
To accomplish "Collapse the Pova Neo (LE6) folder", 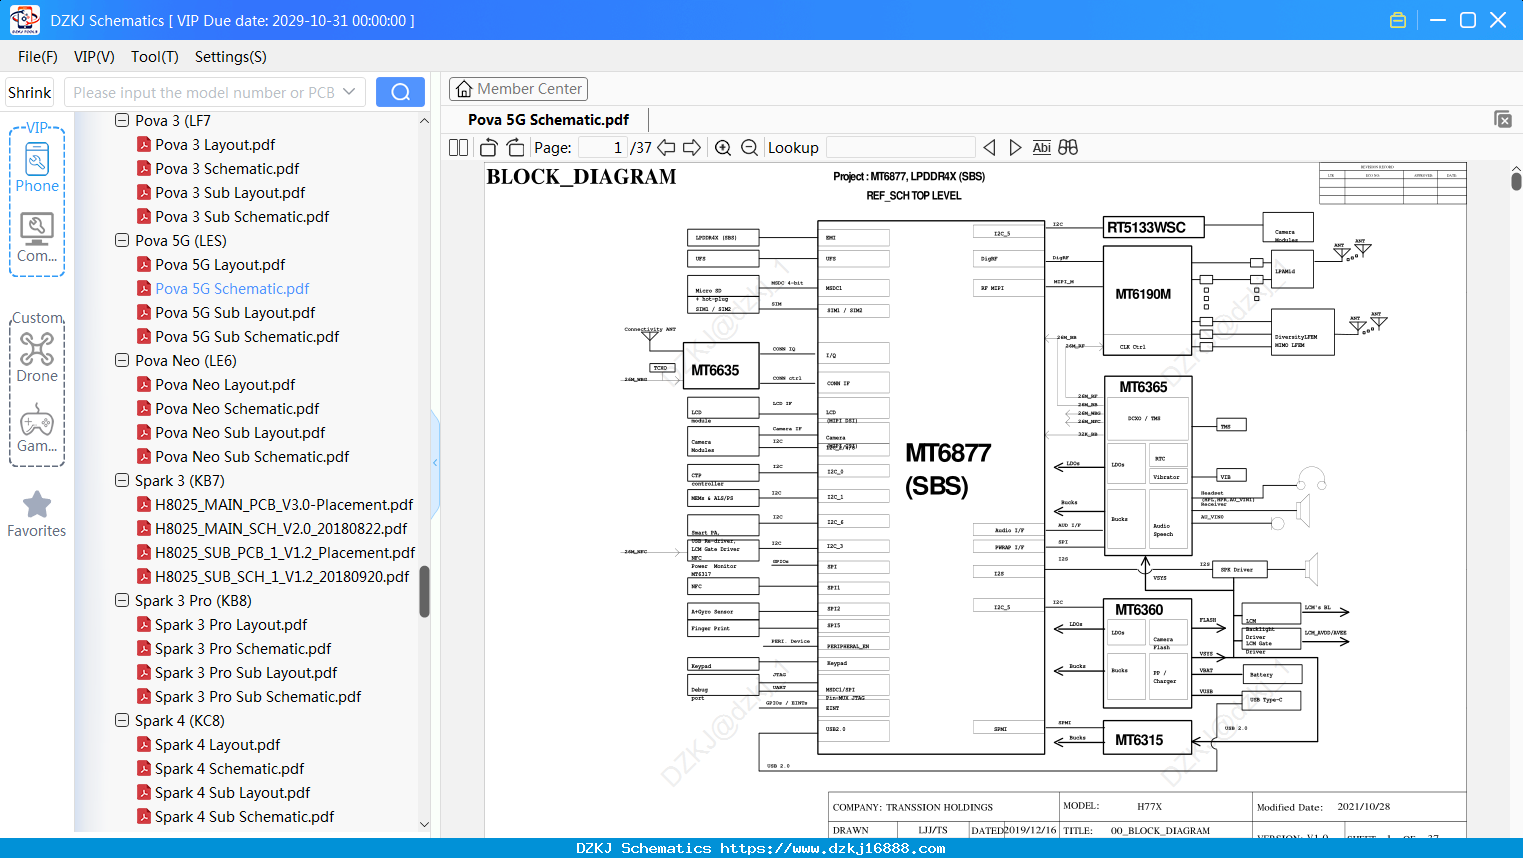I will 122,360.
